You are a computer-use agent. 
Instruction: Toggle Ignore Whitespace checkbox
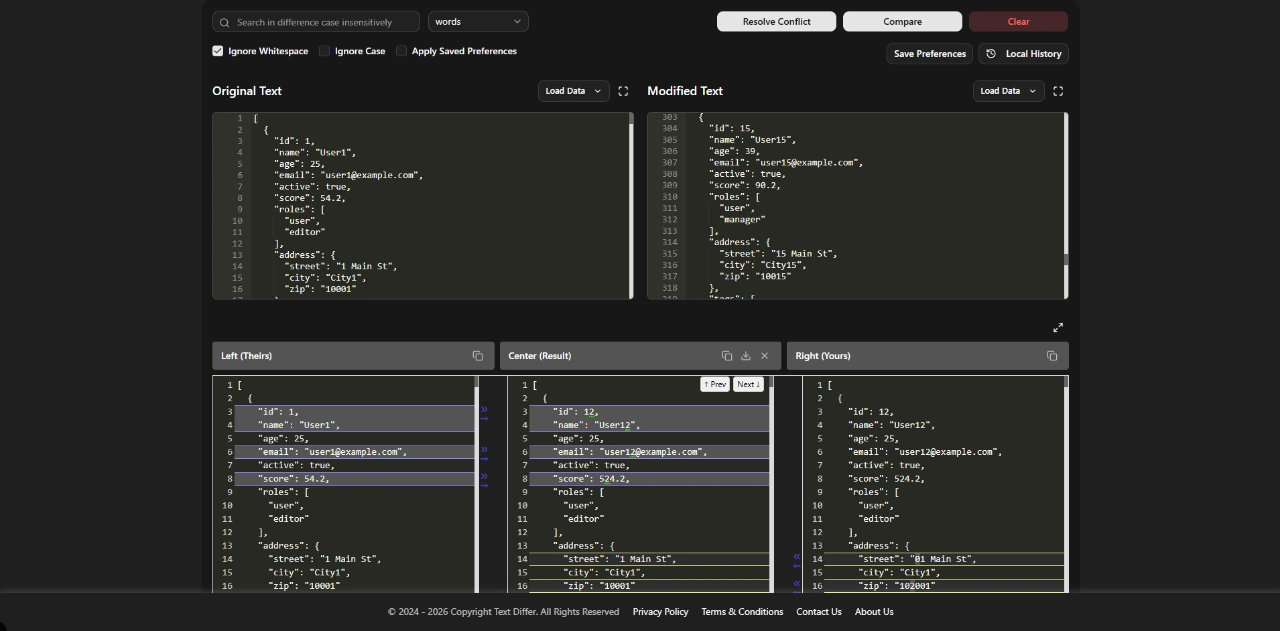[x=218, y=51]
